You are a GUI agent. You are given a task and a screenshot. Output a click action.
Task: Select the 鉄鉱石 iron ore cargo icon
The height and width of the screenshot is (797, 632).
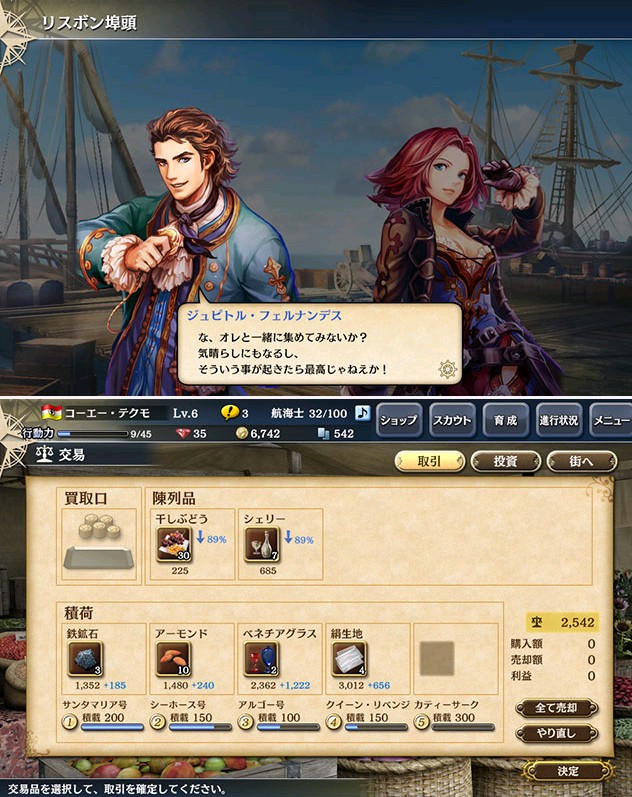[85, 659]
